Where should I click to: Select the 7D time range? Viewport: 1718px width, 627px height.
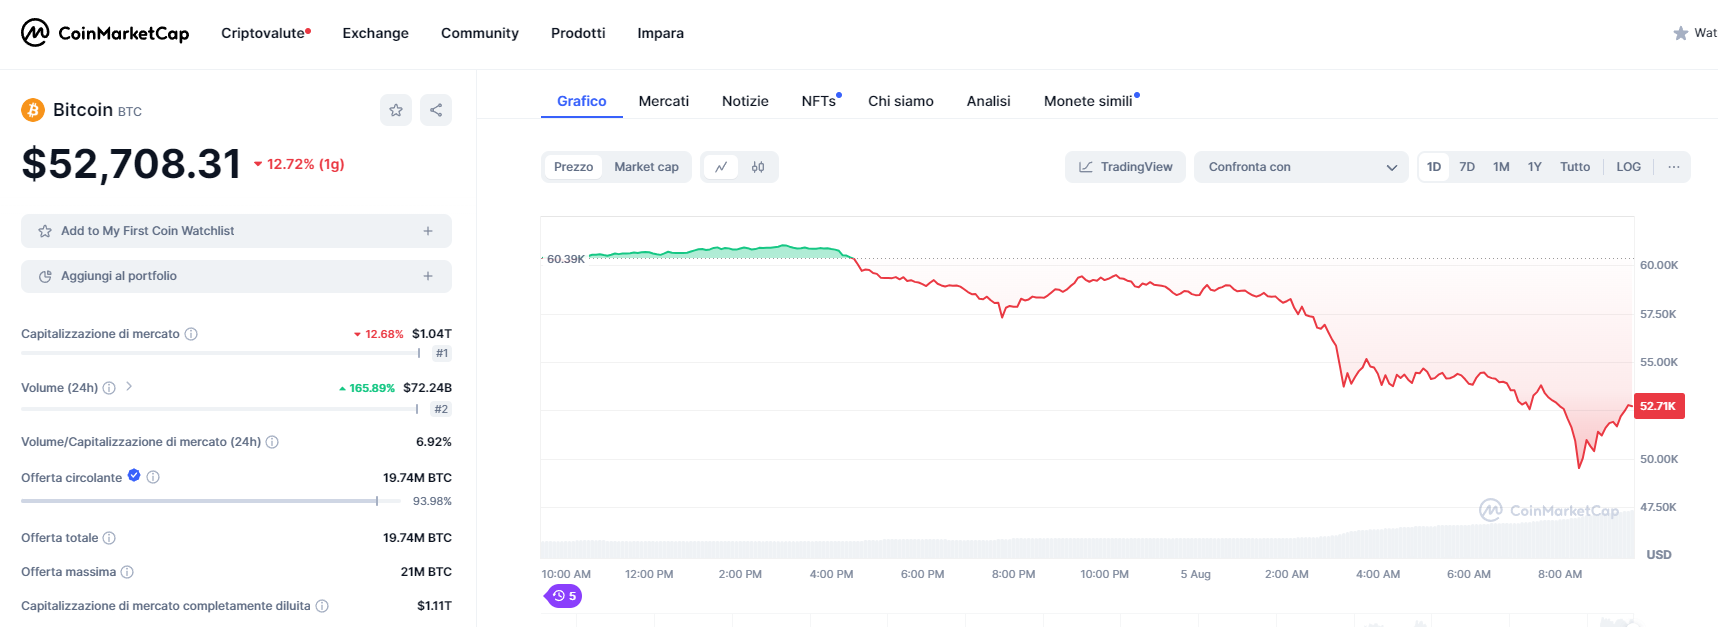click(1467, 167)
